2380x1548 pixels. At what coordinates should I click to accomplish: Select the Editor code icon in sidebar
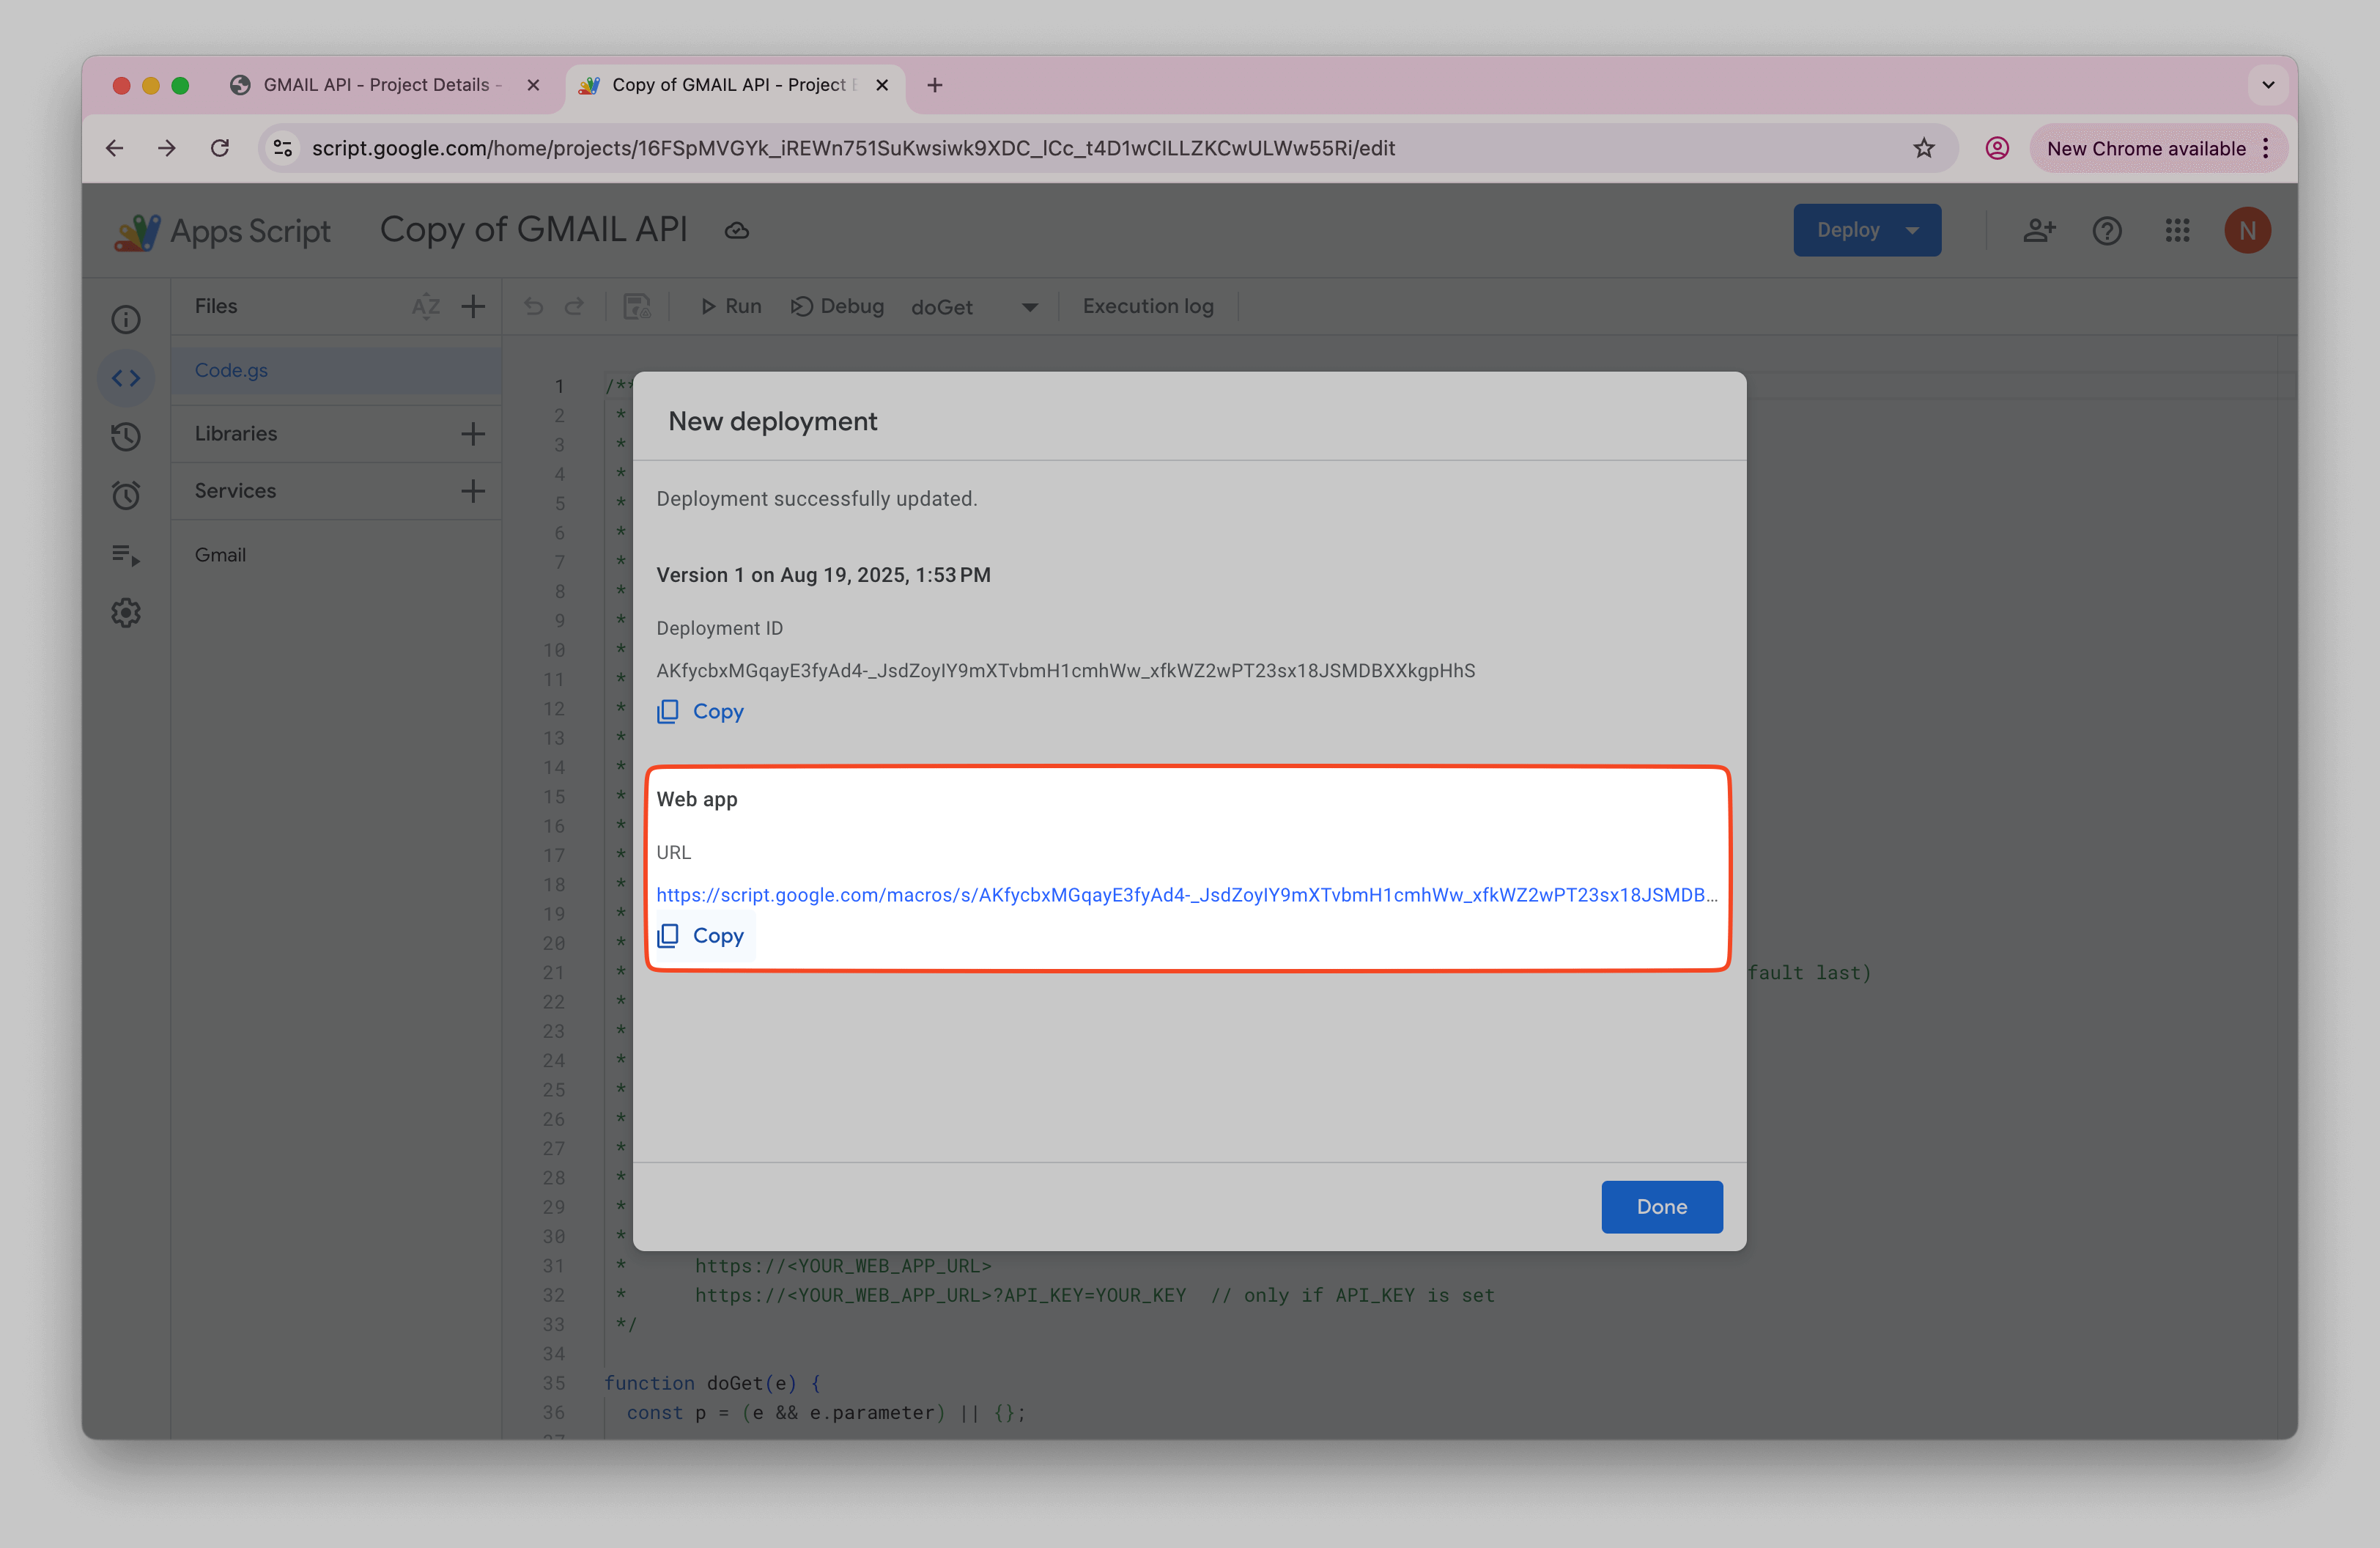(126, 378)
